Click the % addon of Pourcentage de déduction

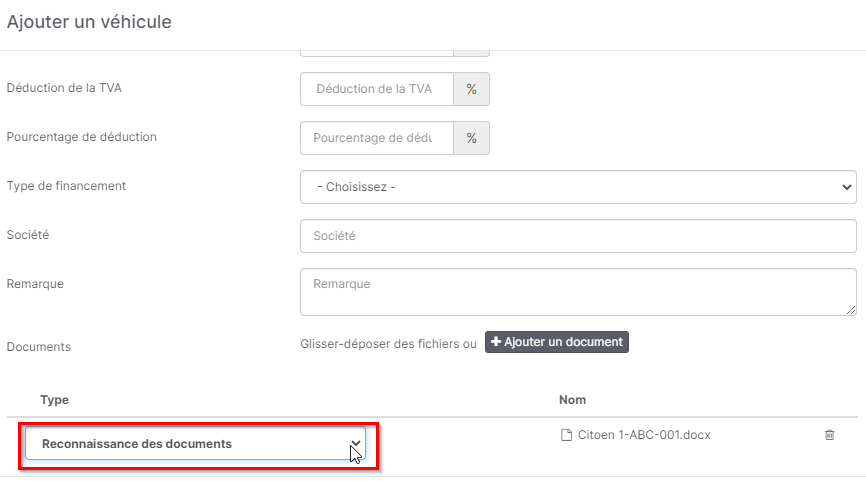[x=471, y=138]
